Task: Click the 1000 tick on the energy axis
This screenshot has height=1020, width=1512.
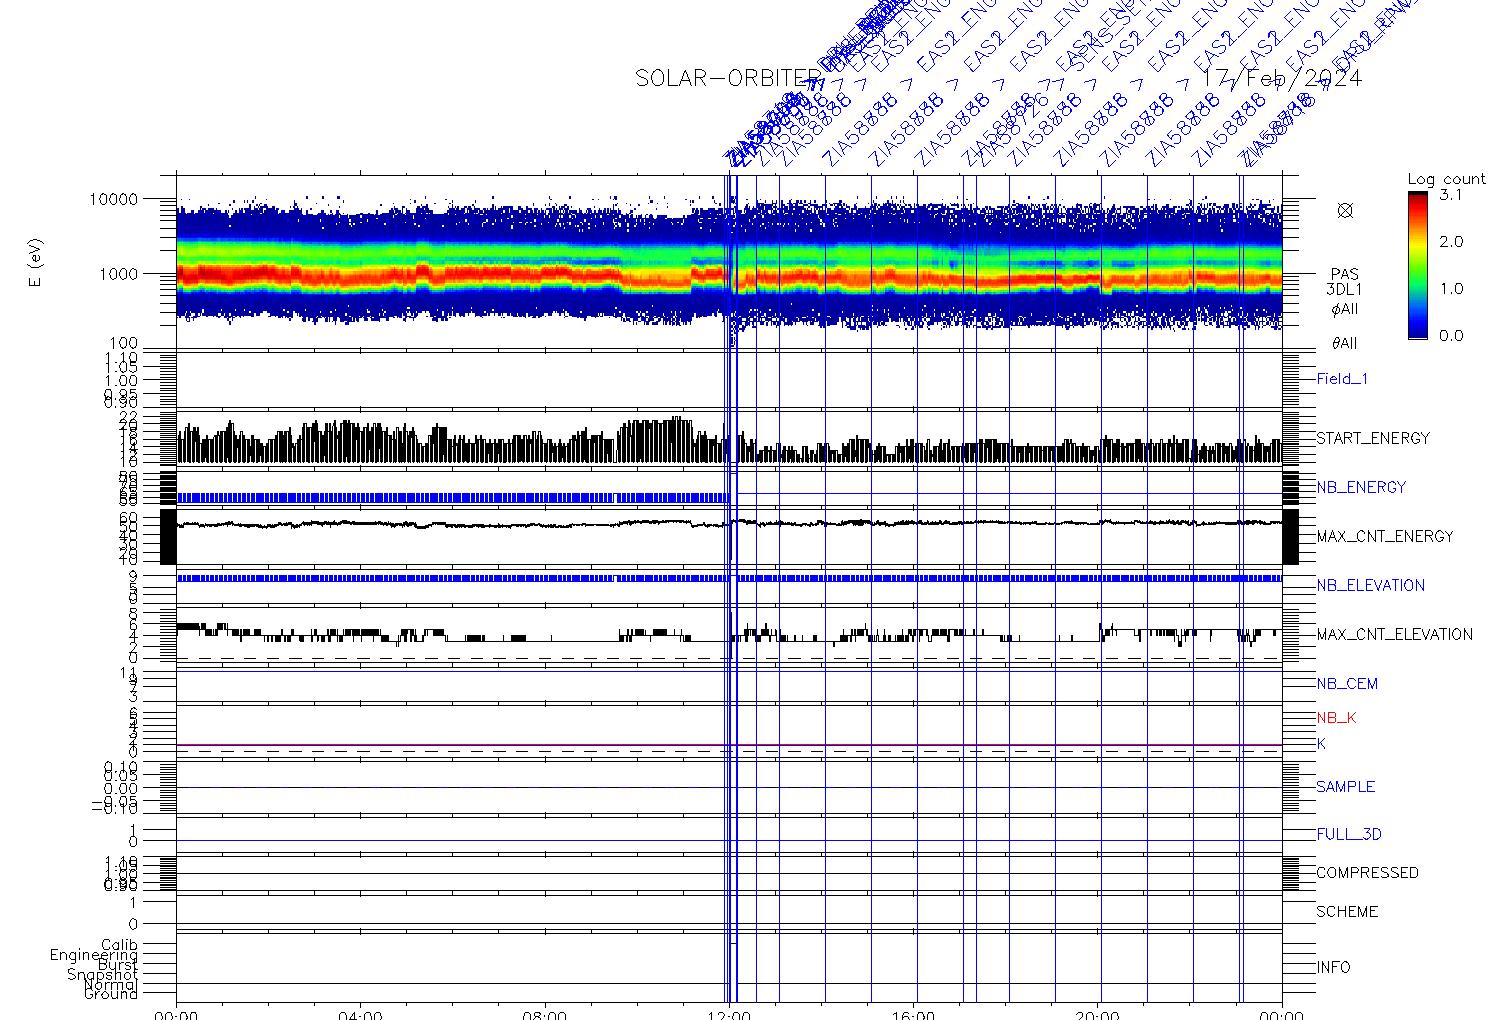Action: tap(118, 274)
